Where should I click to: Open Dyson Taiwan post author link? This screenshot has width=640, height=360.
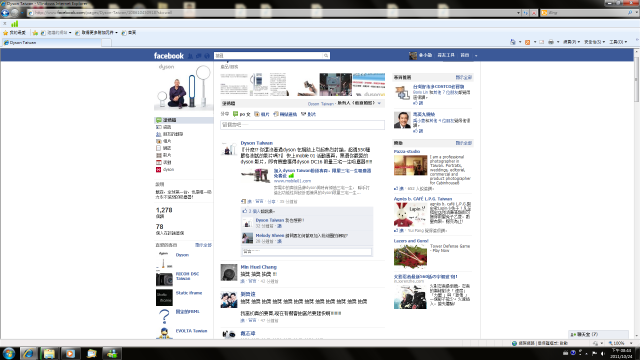click(x=256, y=143)
